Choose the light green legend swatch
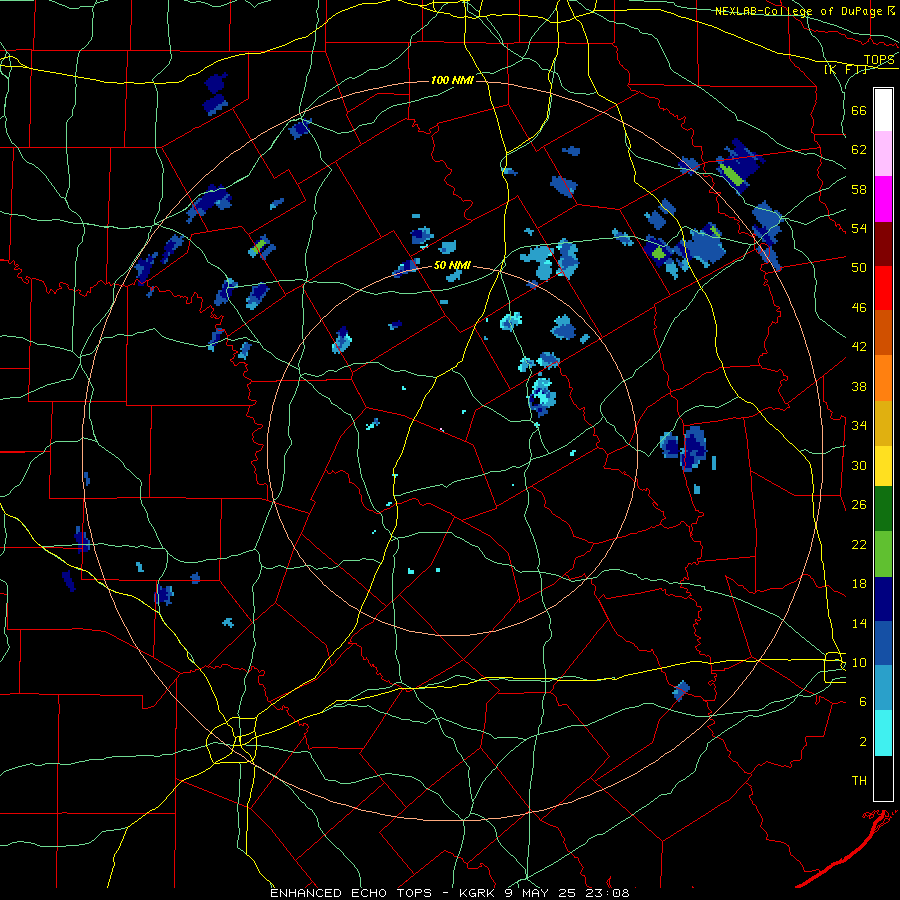Viewport: 900px width, 900px height. pos(883,554)
